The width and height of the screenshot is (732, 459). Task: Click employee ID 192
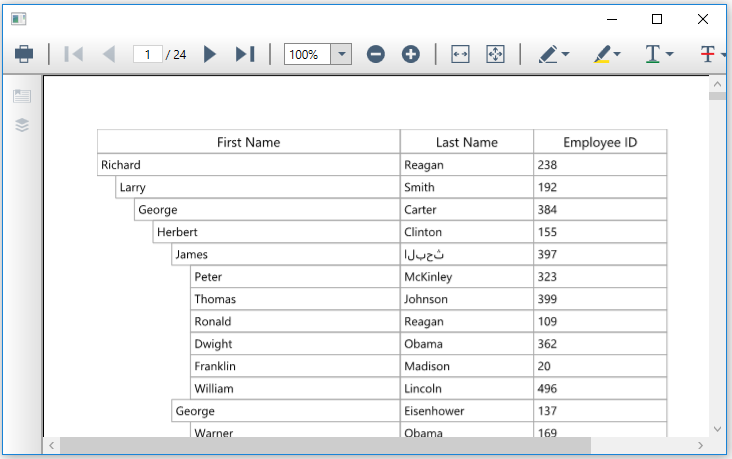pos(600,187)
